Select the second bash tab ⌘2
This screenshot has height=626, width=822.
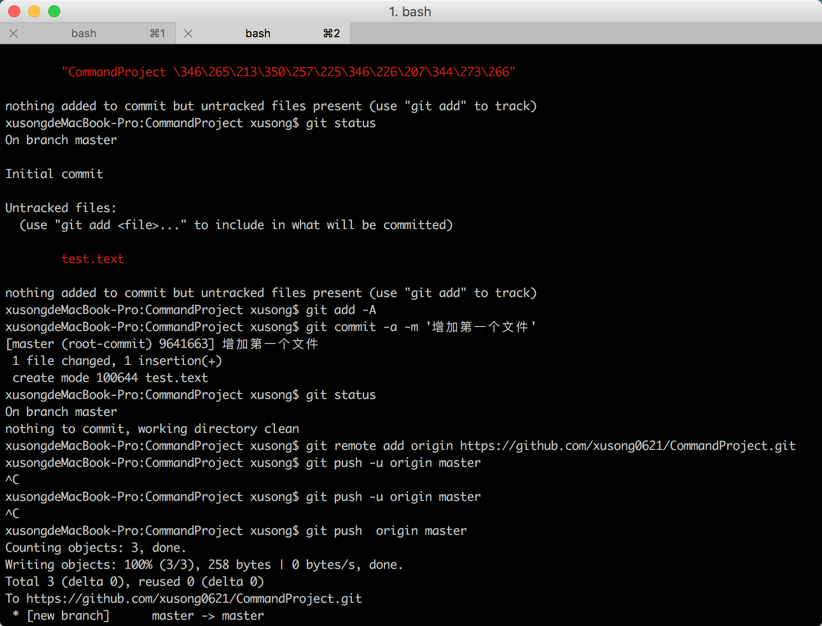coord(263,33)
